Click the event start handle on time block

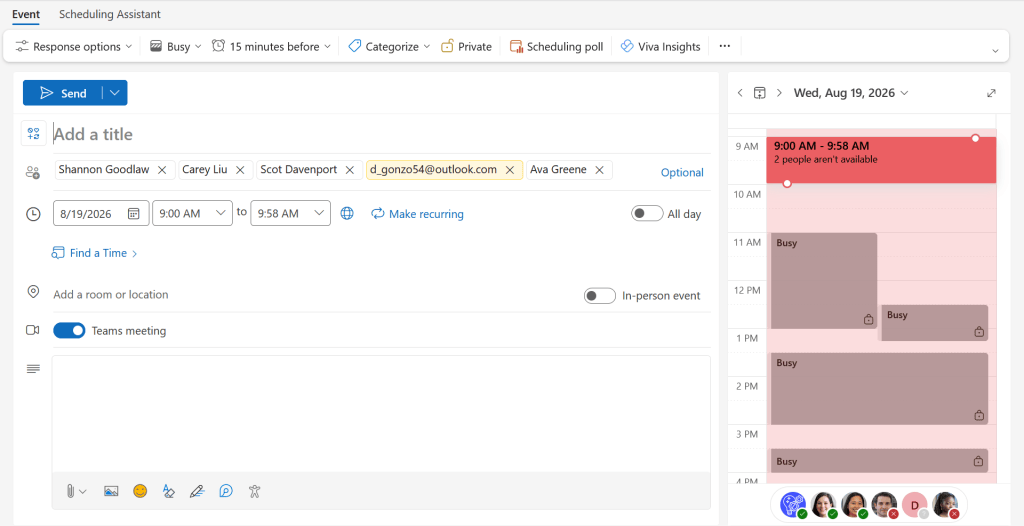tap(975, 138)
